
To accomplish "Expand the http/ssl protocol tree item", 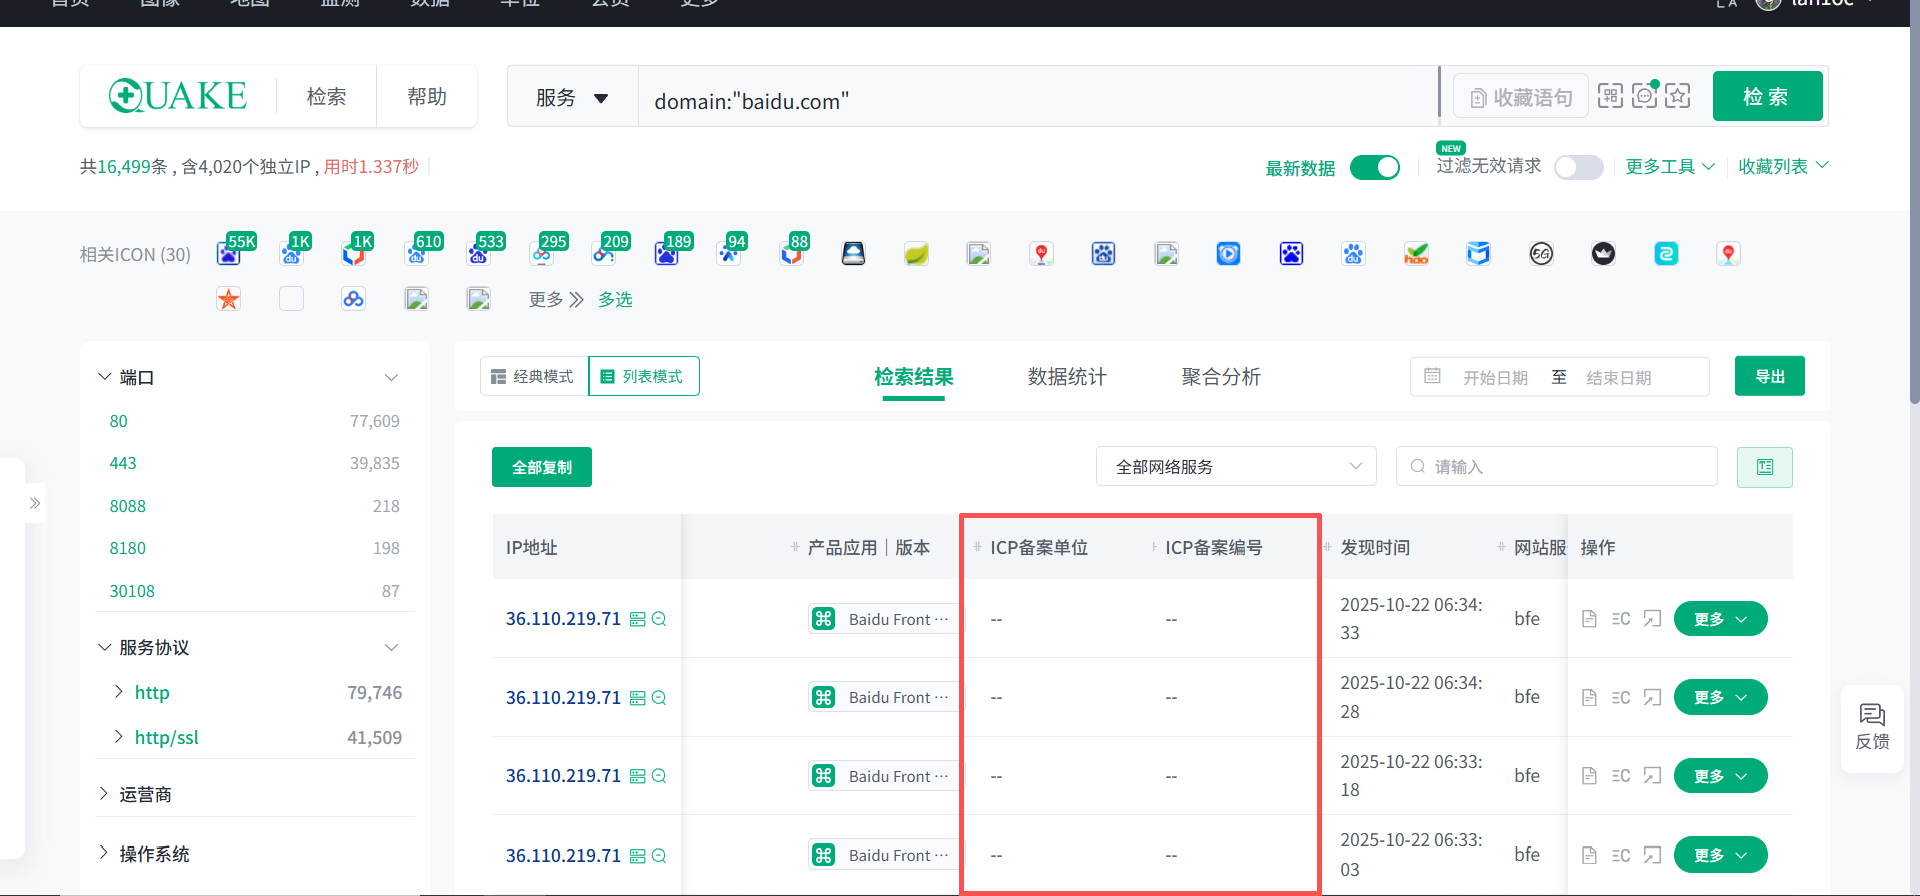I will click(119, 737).
